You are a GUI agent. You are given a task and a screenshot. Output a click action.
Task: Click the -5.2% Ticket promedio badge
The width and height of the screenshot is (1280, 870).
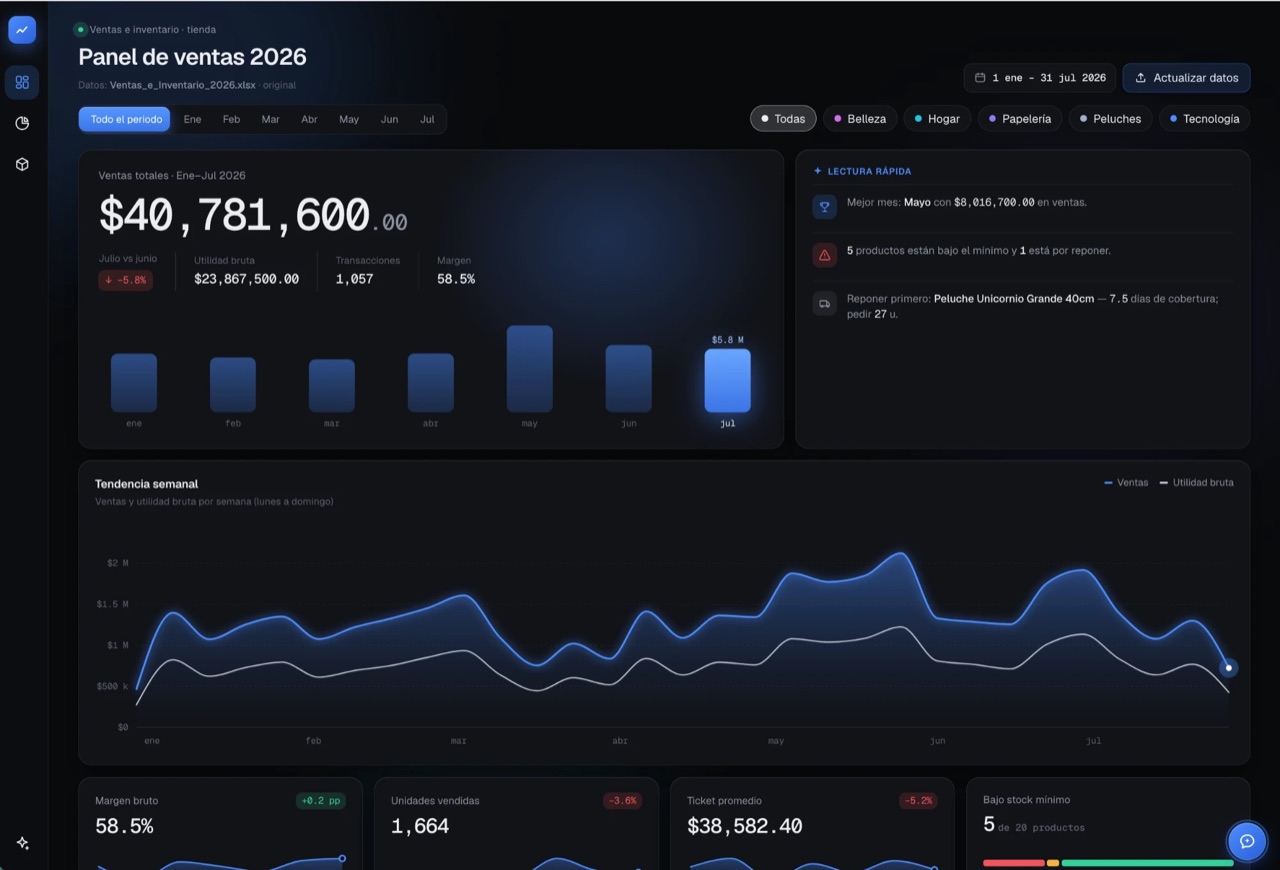coord(918,801)
